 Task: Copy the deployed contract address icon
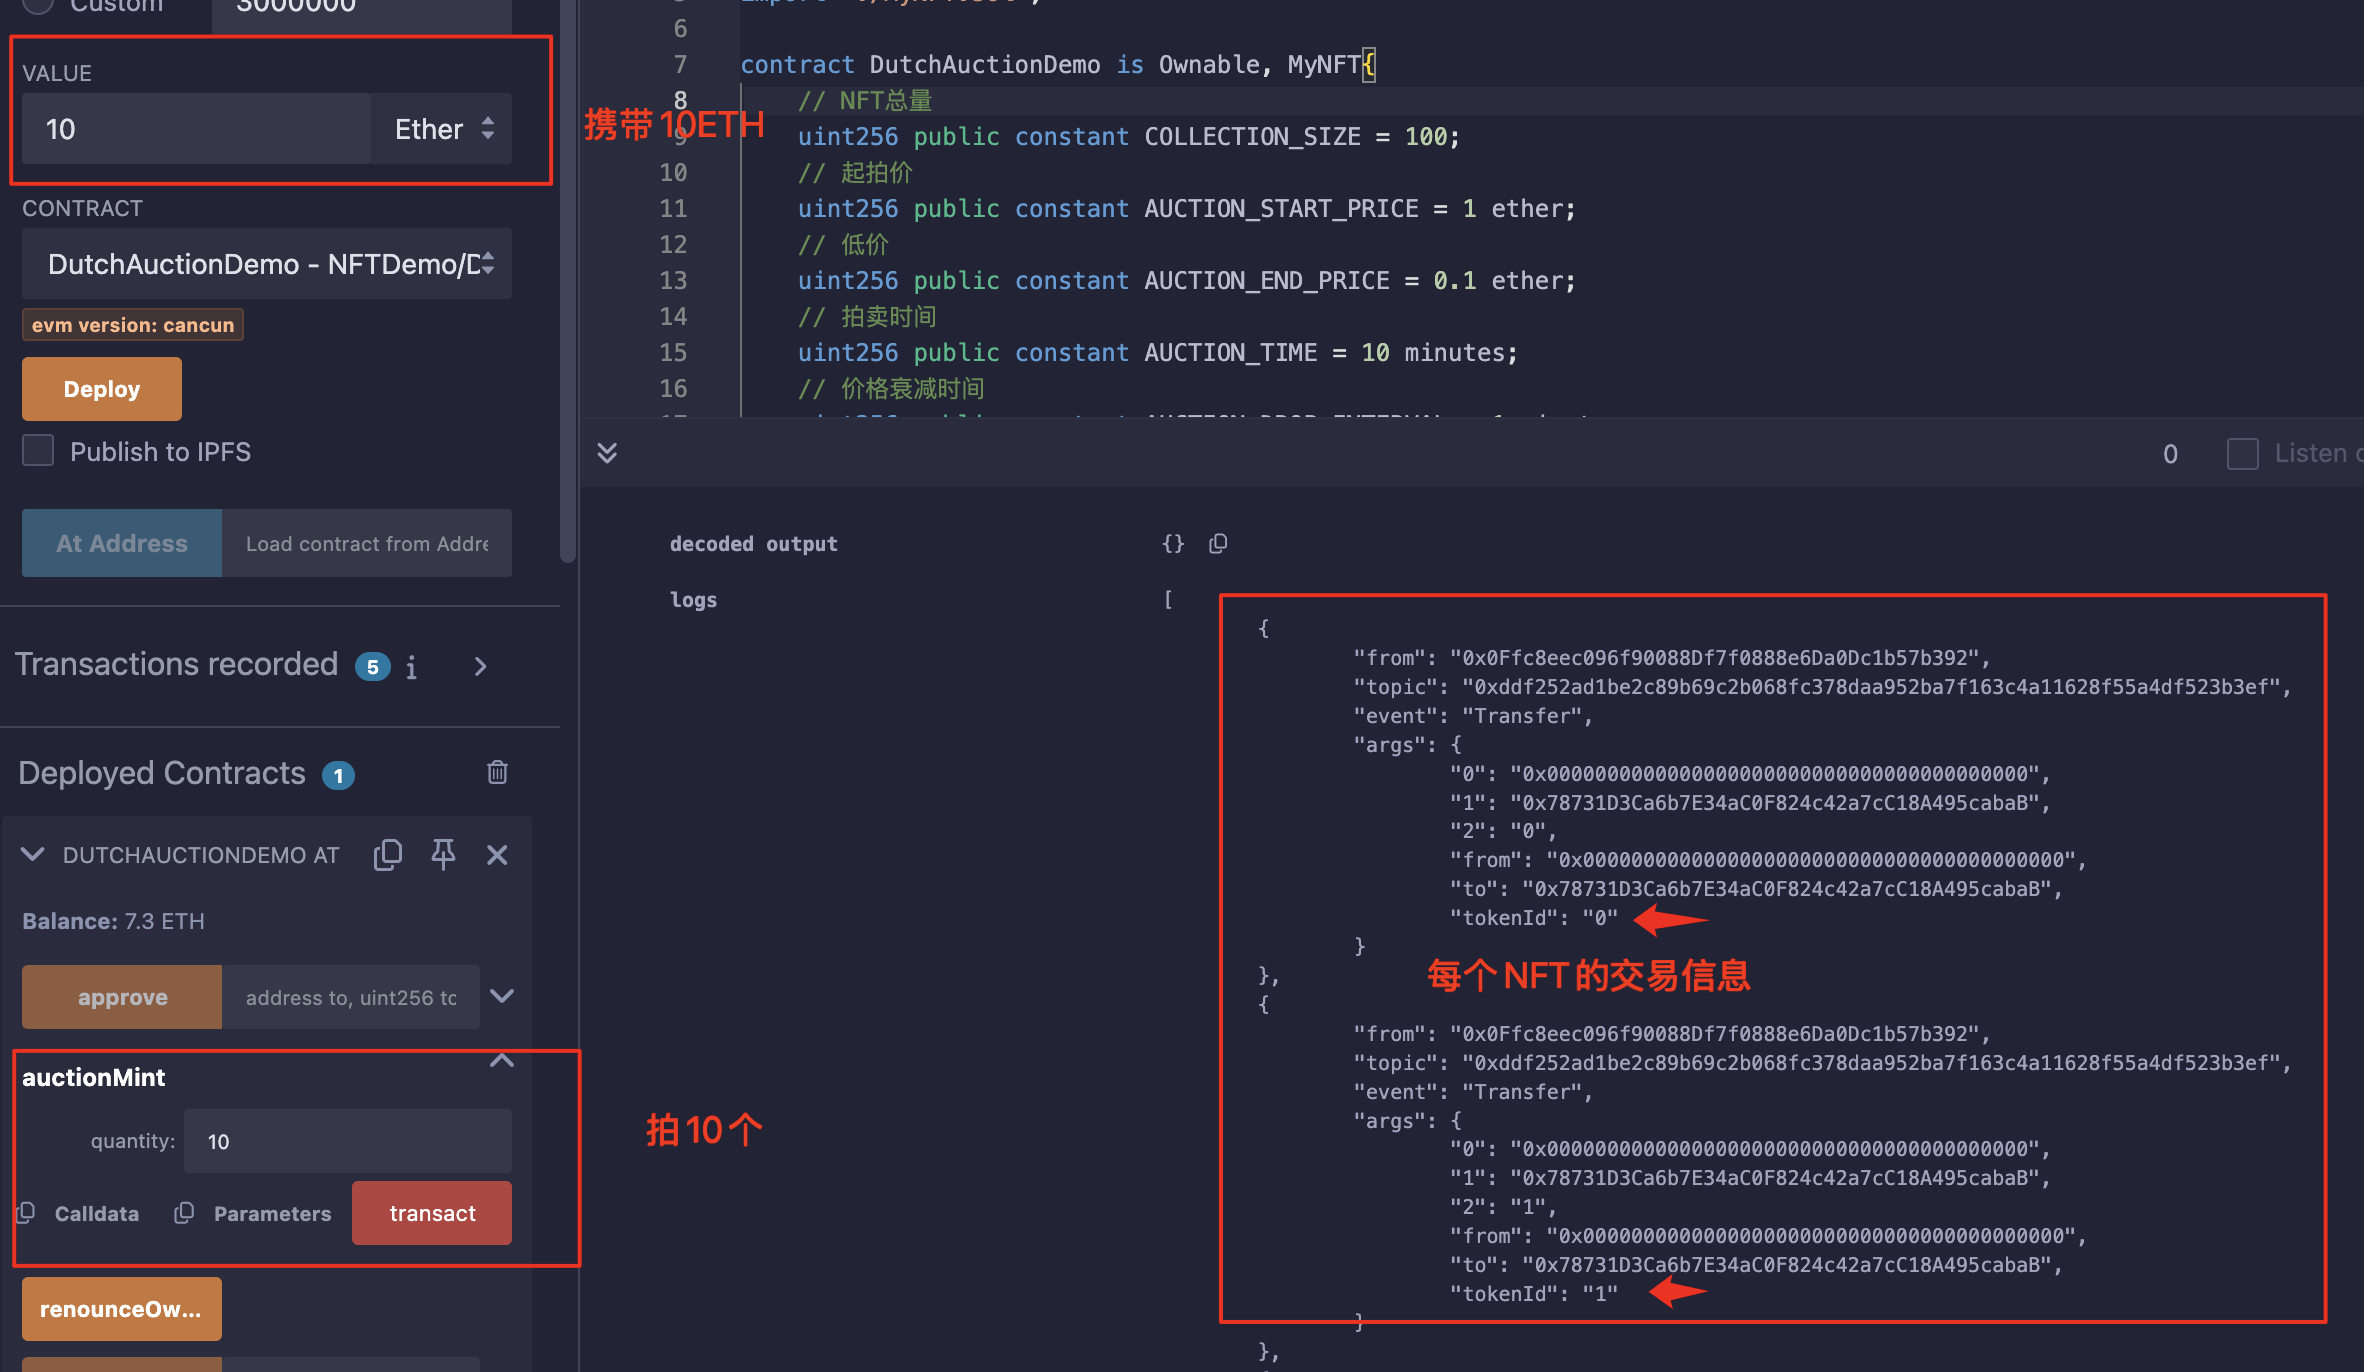tap(387, 855)
